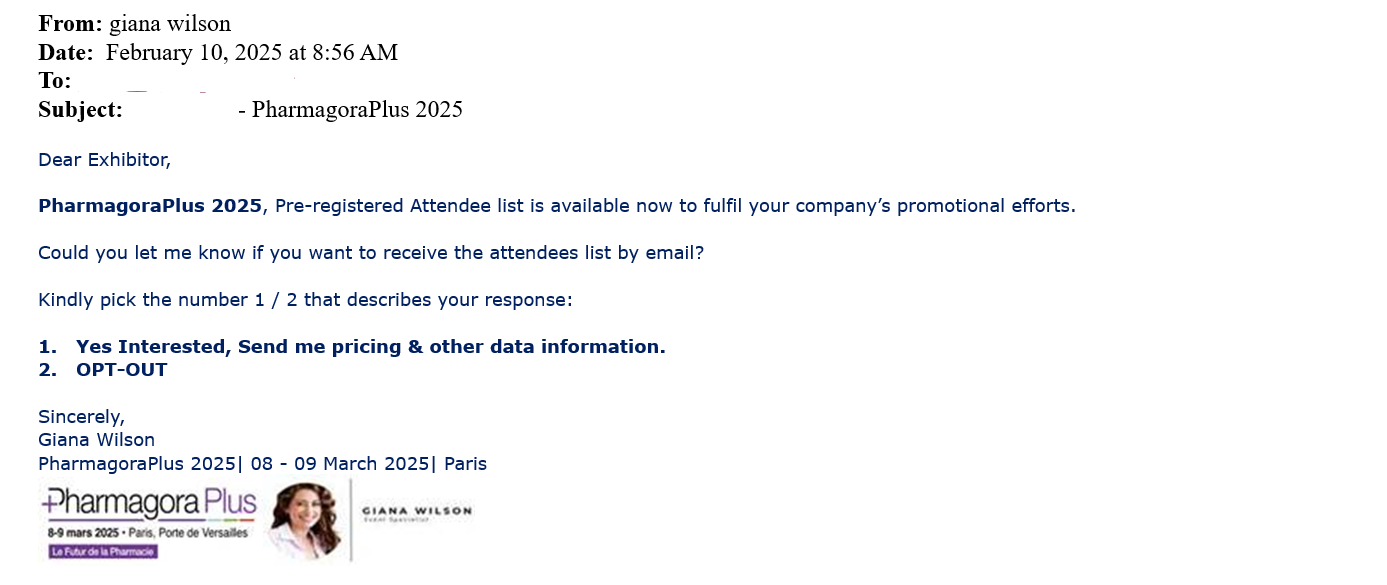Click the bold "Subject:" header label
This screenshot has height=585, width=1387.
coord(80,109)
